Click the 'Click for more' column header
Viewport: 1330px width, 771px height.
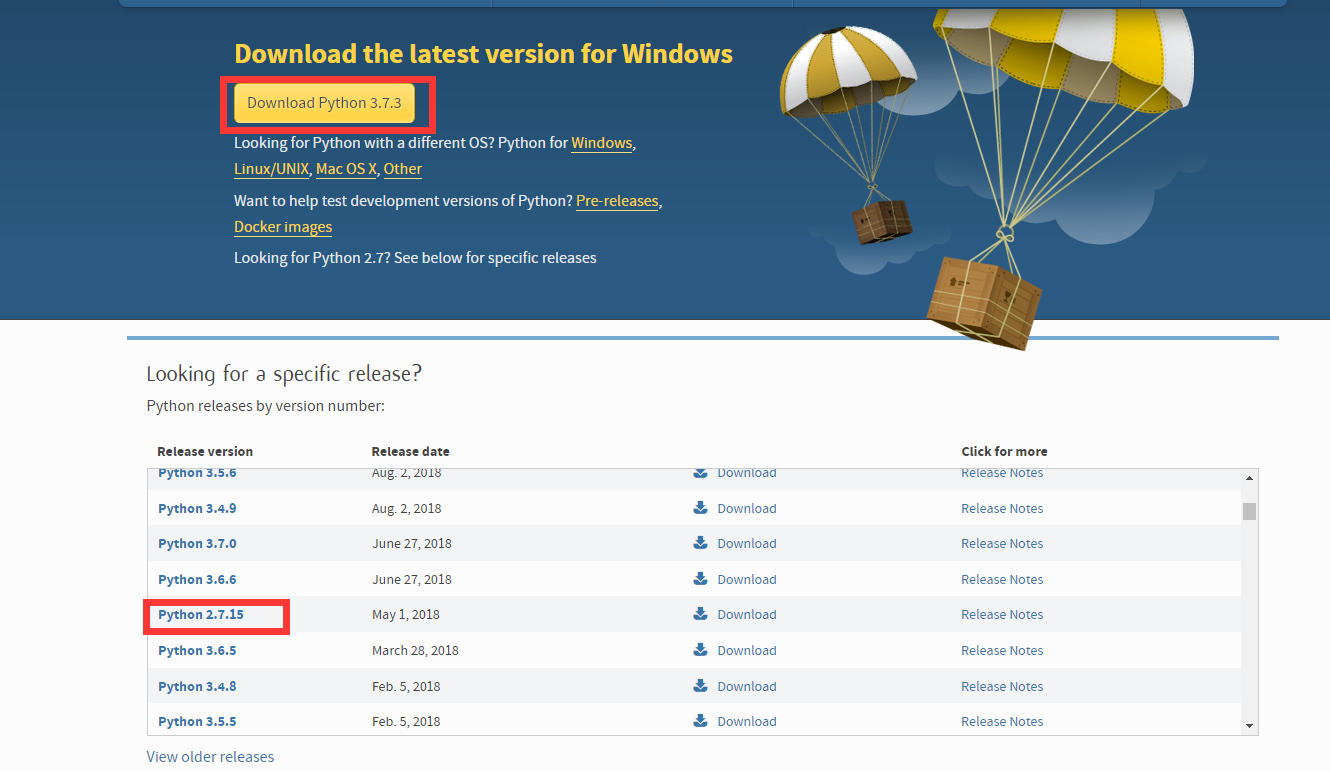(x=1005, y=451)
